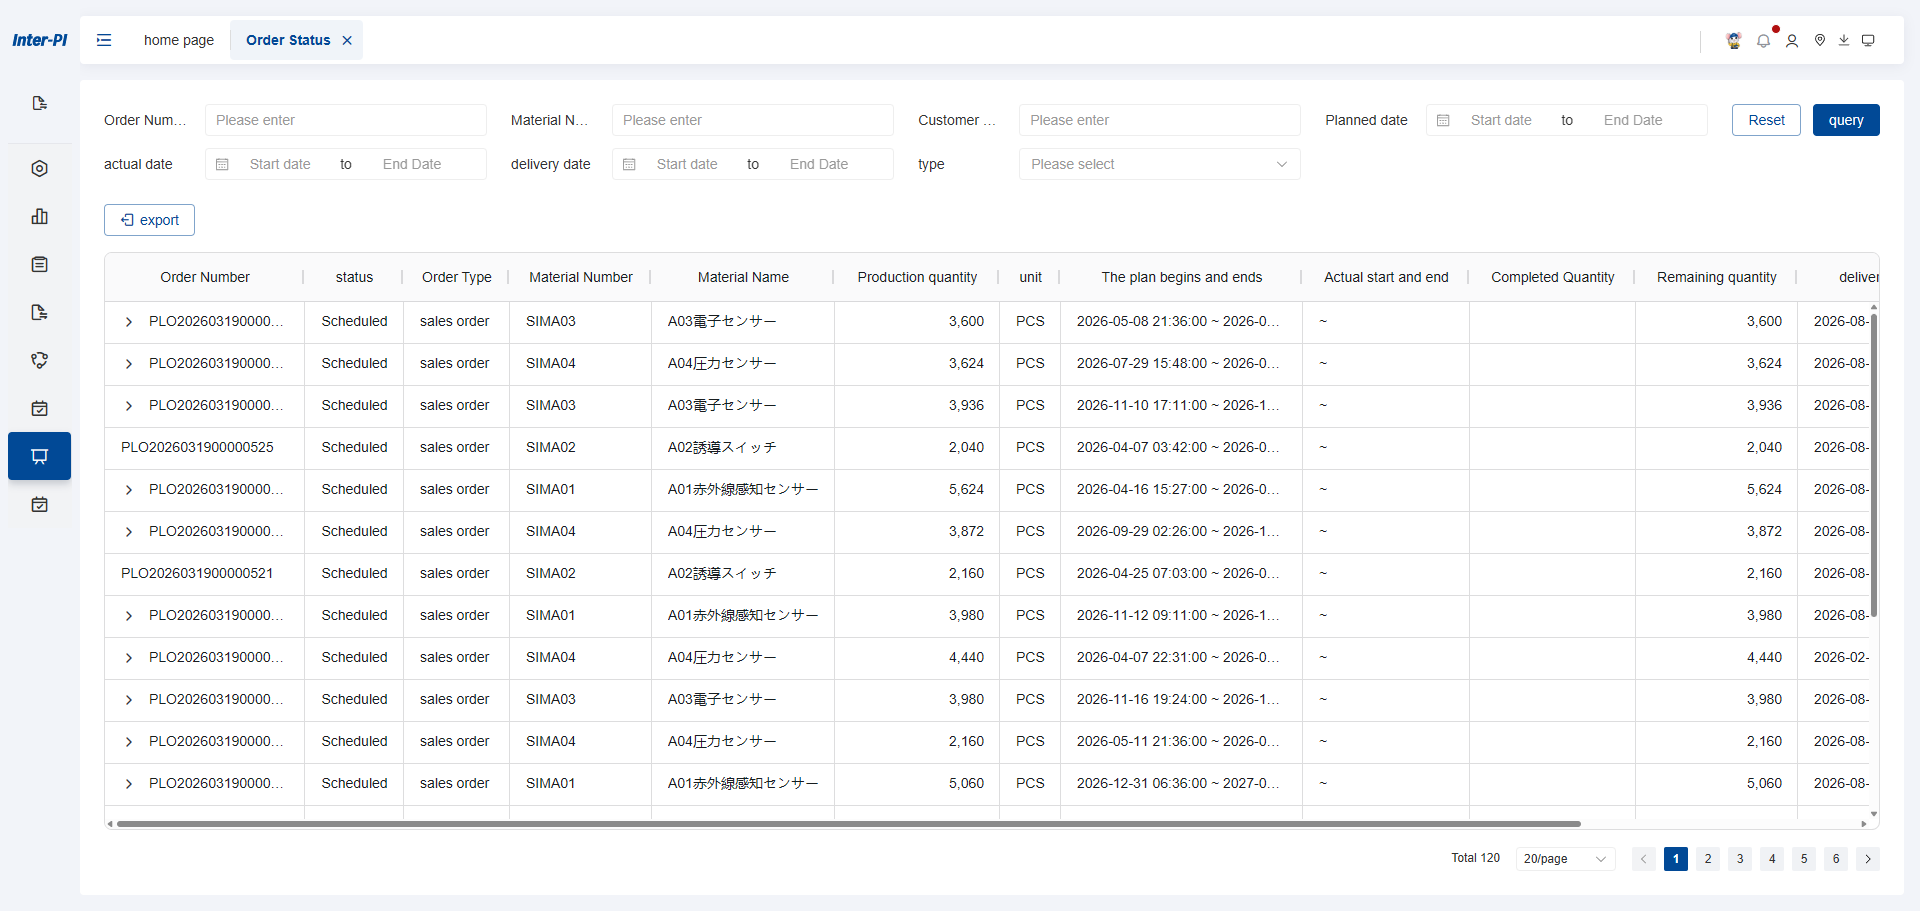Go to page 2

tap(1708, 859)
